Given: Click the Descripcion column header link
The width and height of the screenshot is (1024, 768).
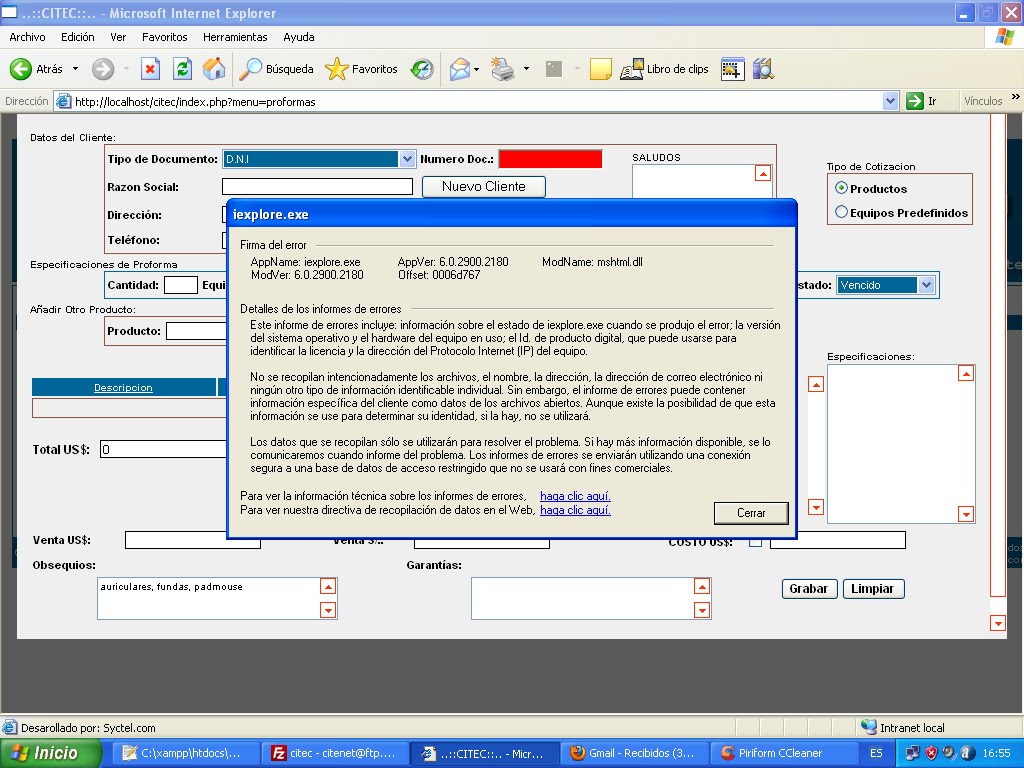Looking at the screenshot, I should 123,387.
